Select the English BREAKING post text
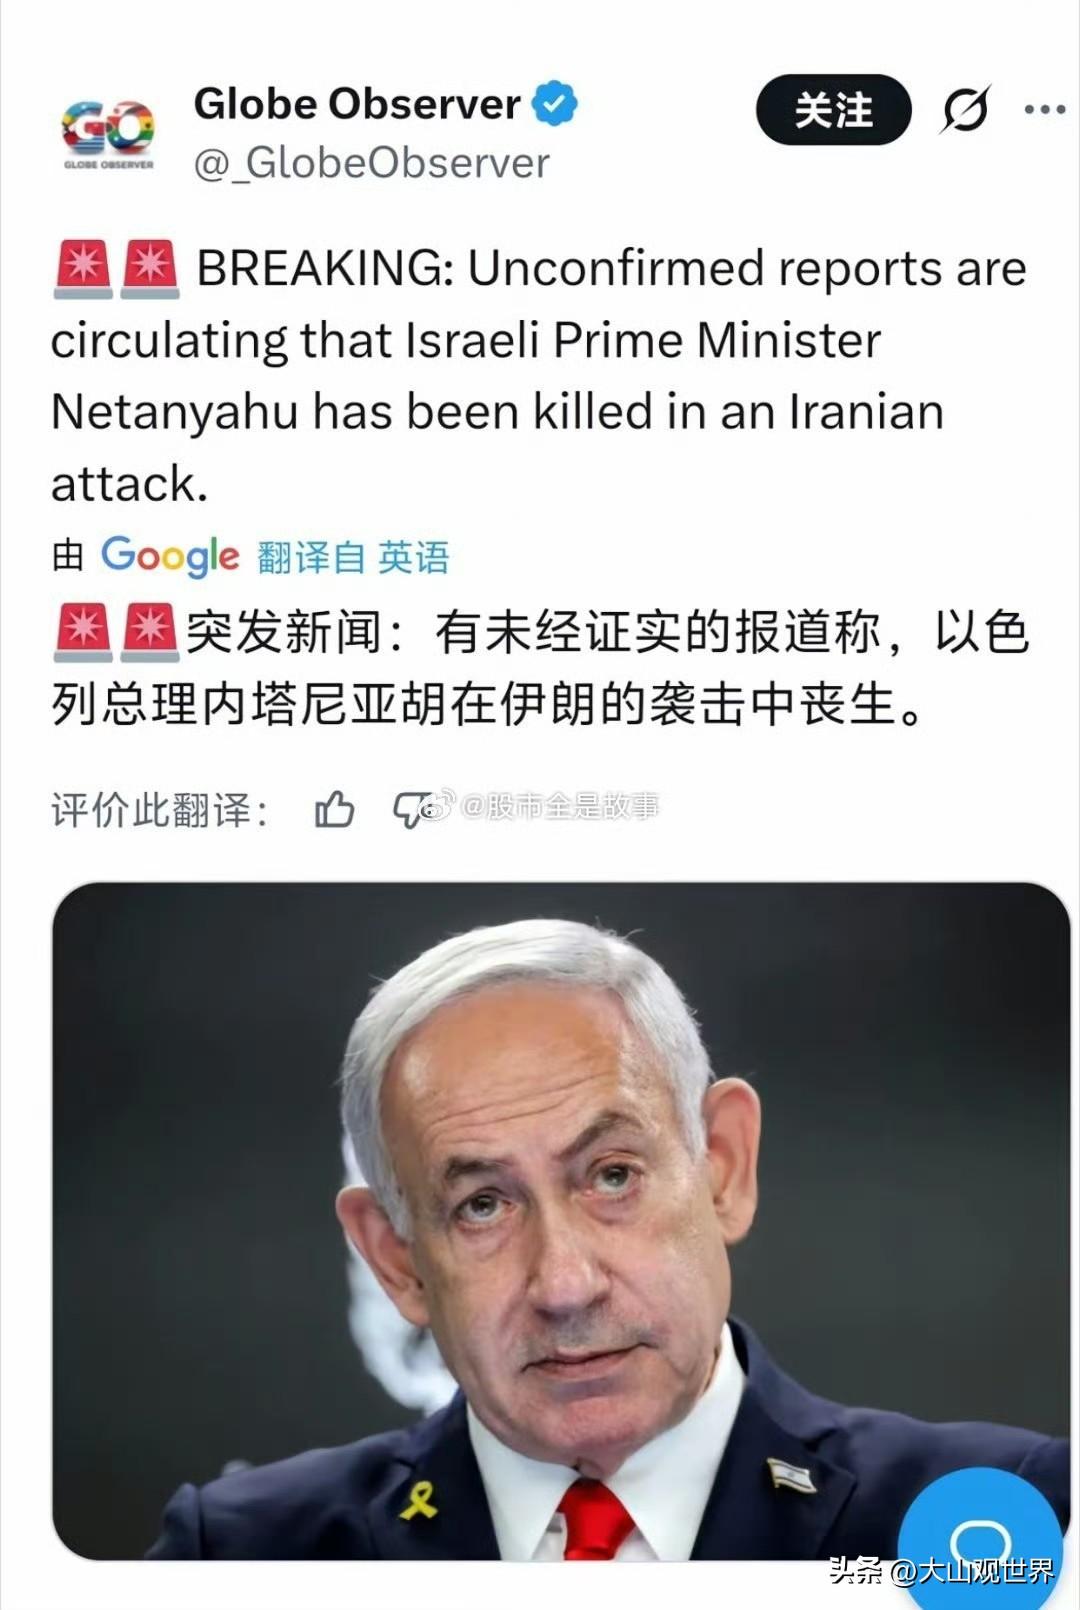 tap(539, 376)
